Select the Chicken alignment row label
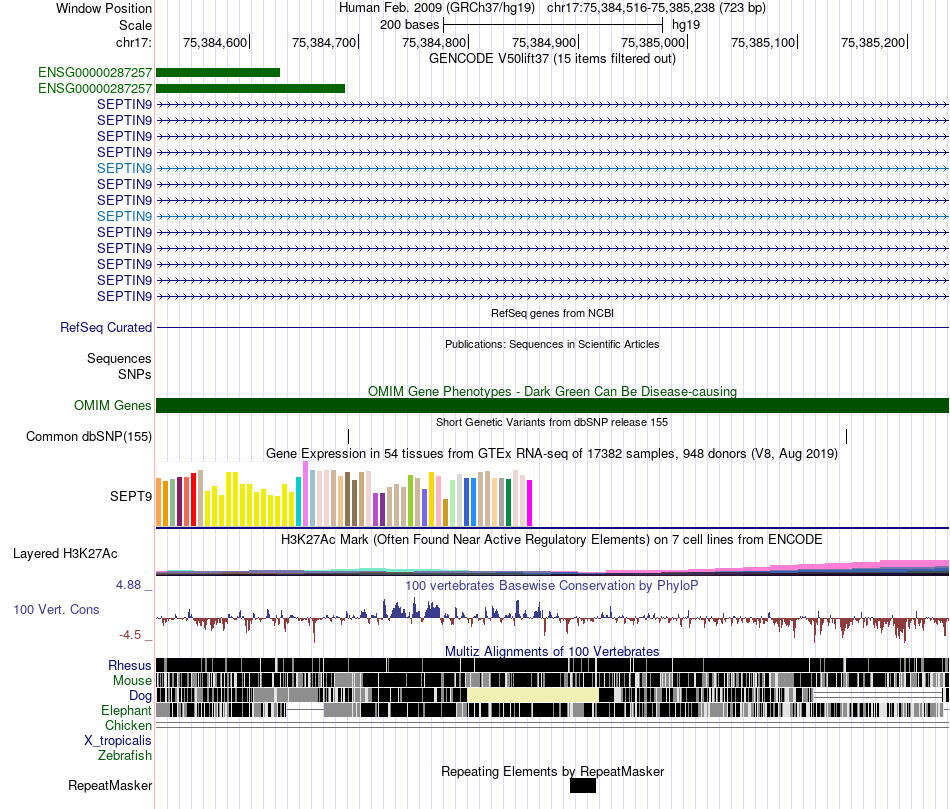The width and height of the screenshot is (950, 809). 128,725
